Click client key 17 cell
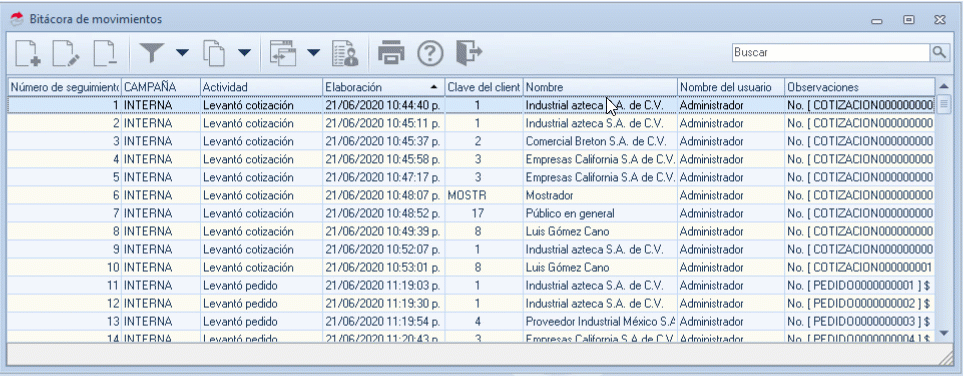 coord(484,213)
